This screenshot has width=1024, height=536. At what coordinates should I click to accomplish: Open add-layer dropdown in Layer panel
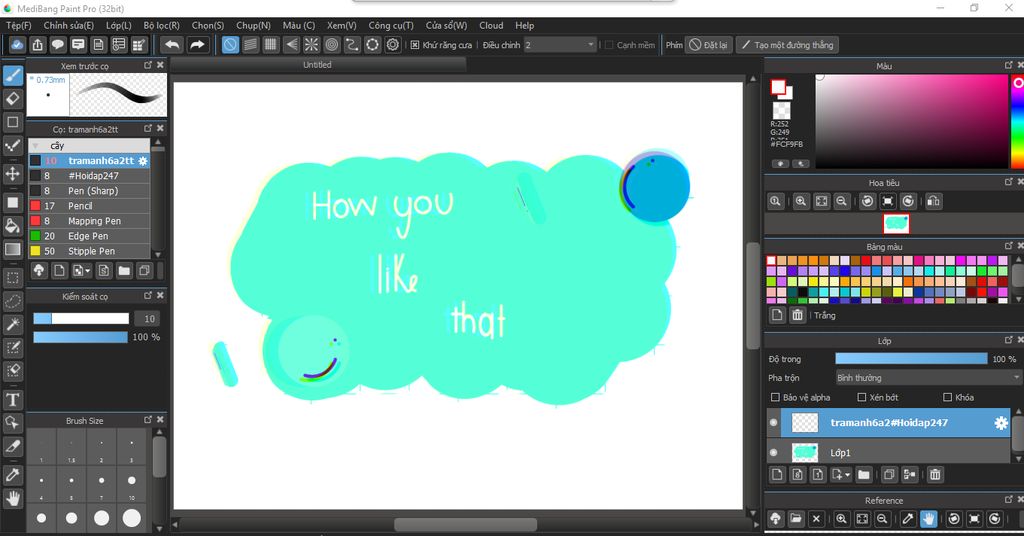[x=841, y=475]
